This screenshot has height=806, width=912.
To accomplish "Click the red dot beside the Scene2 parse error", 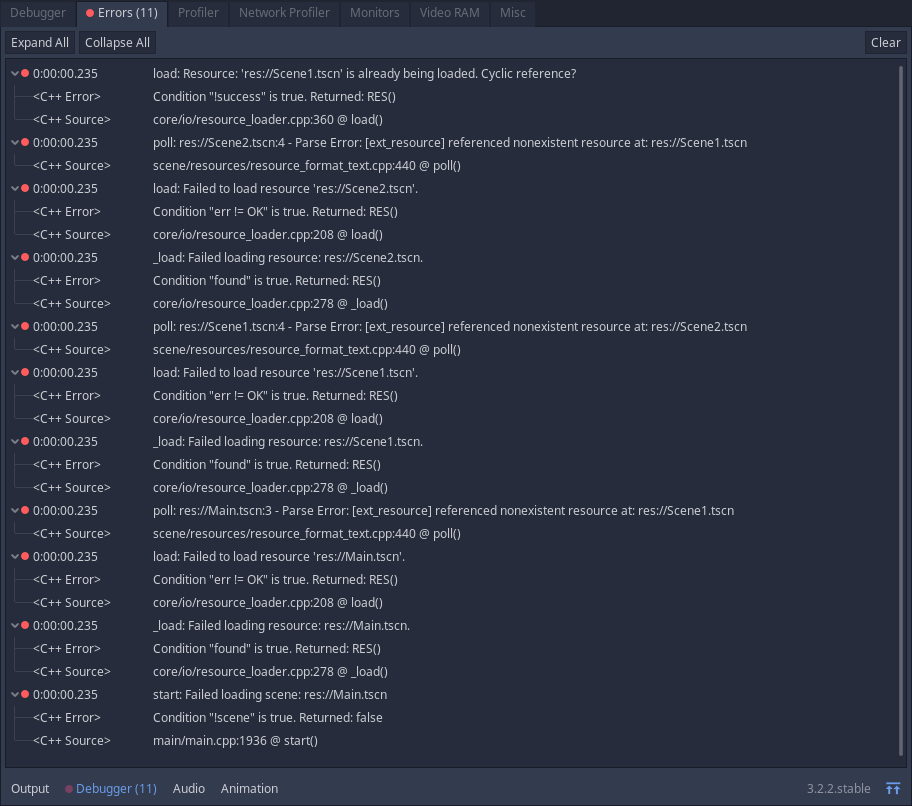I will point(23,142).
